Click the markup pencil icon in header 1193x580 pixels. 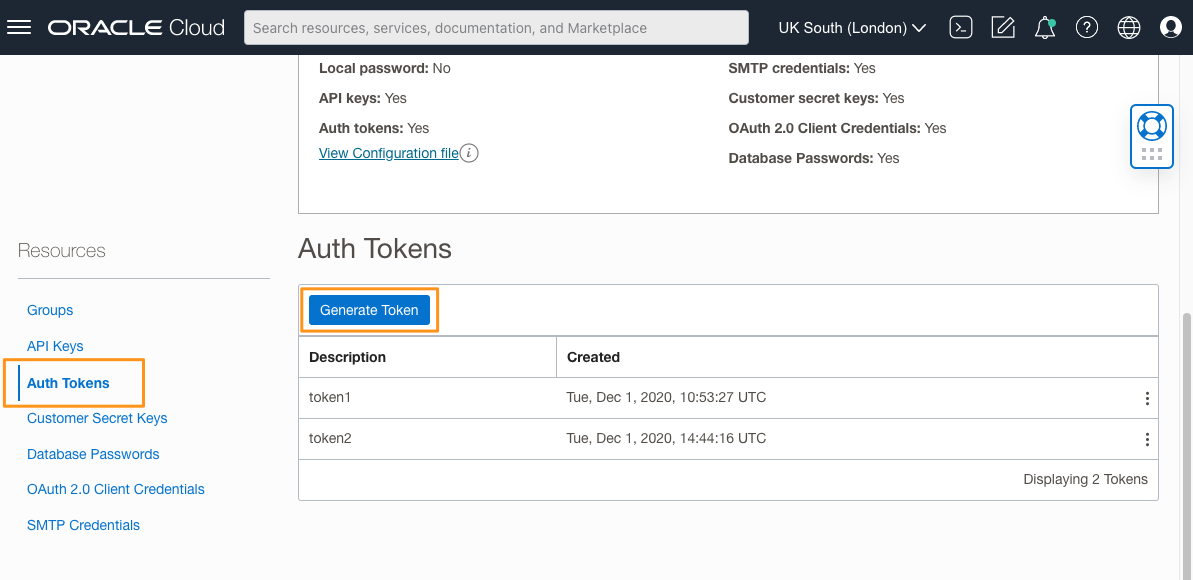pos(1002,27)
